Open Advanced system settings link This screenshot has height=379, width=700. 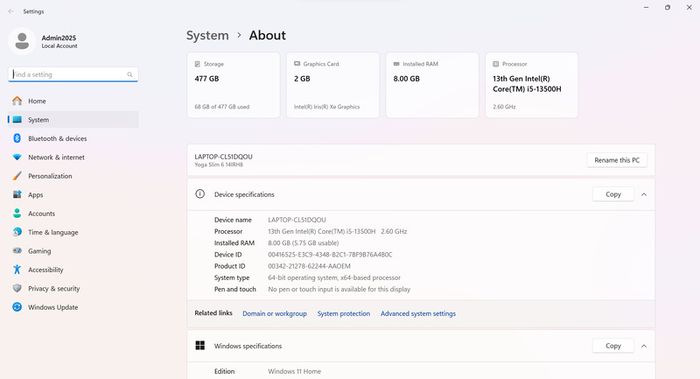[418, 314]
